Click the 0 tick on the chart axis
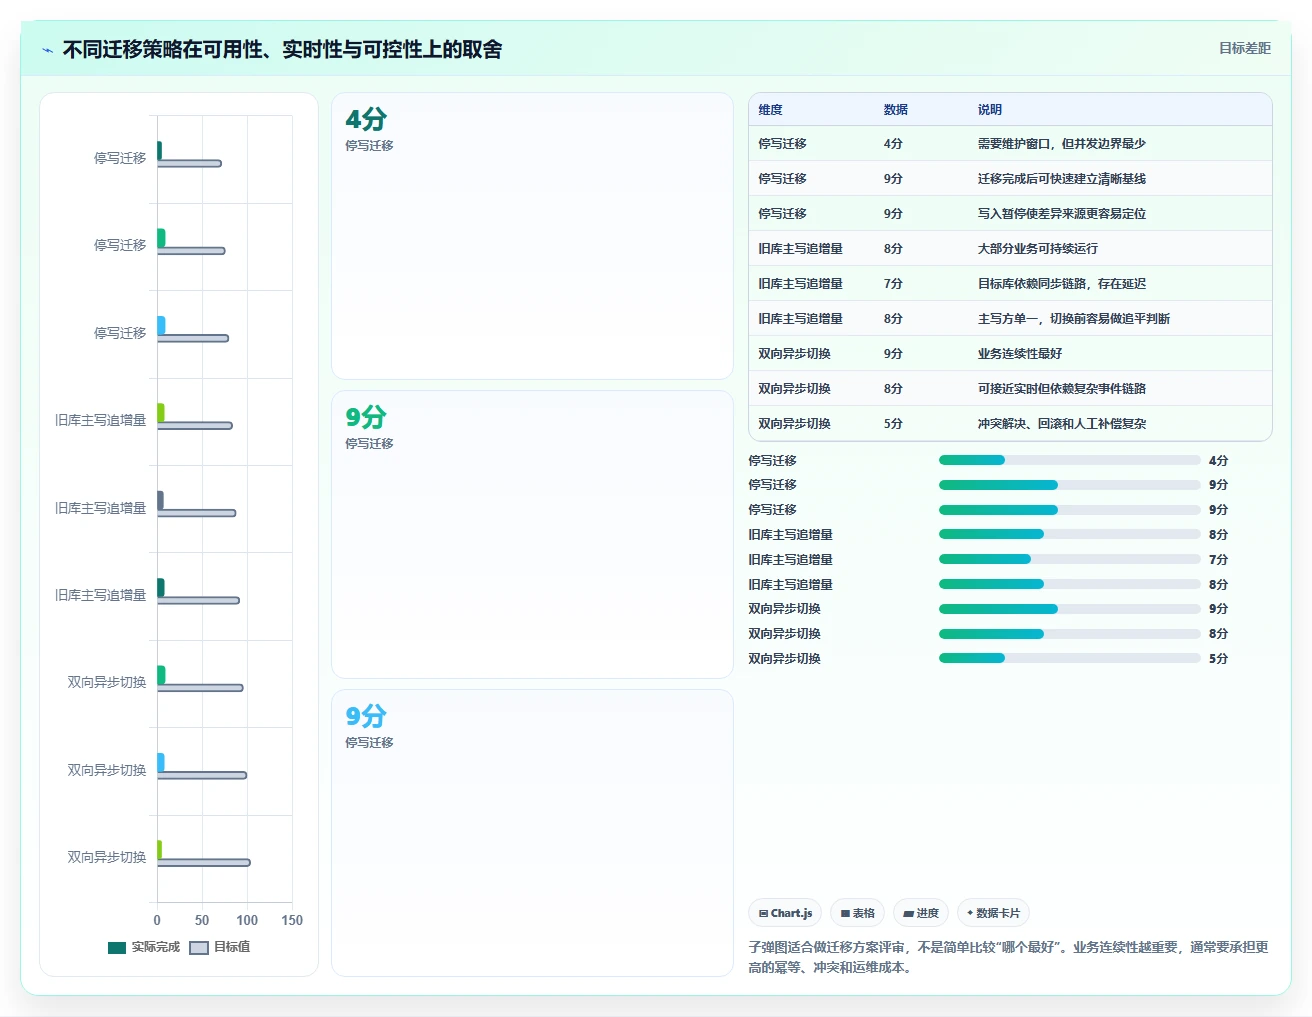The width and height of the screenshot is (1312, 1017). [157, 920]
